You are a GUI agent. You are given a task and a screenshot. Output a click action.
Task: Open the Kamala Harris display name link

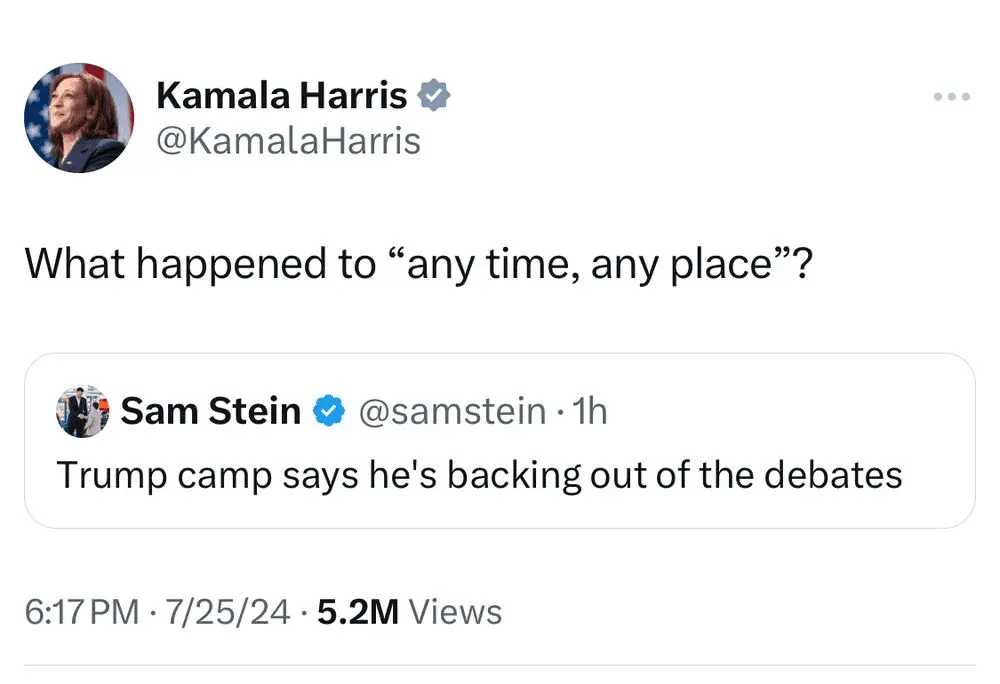click(282, 96)
